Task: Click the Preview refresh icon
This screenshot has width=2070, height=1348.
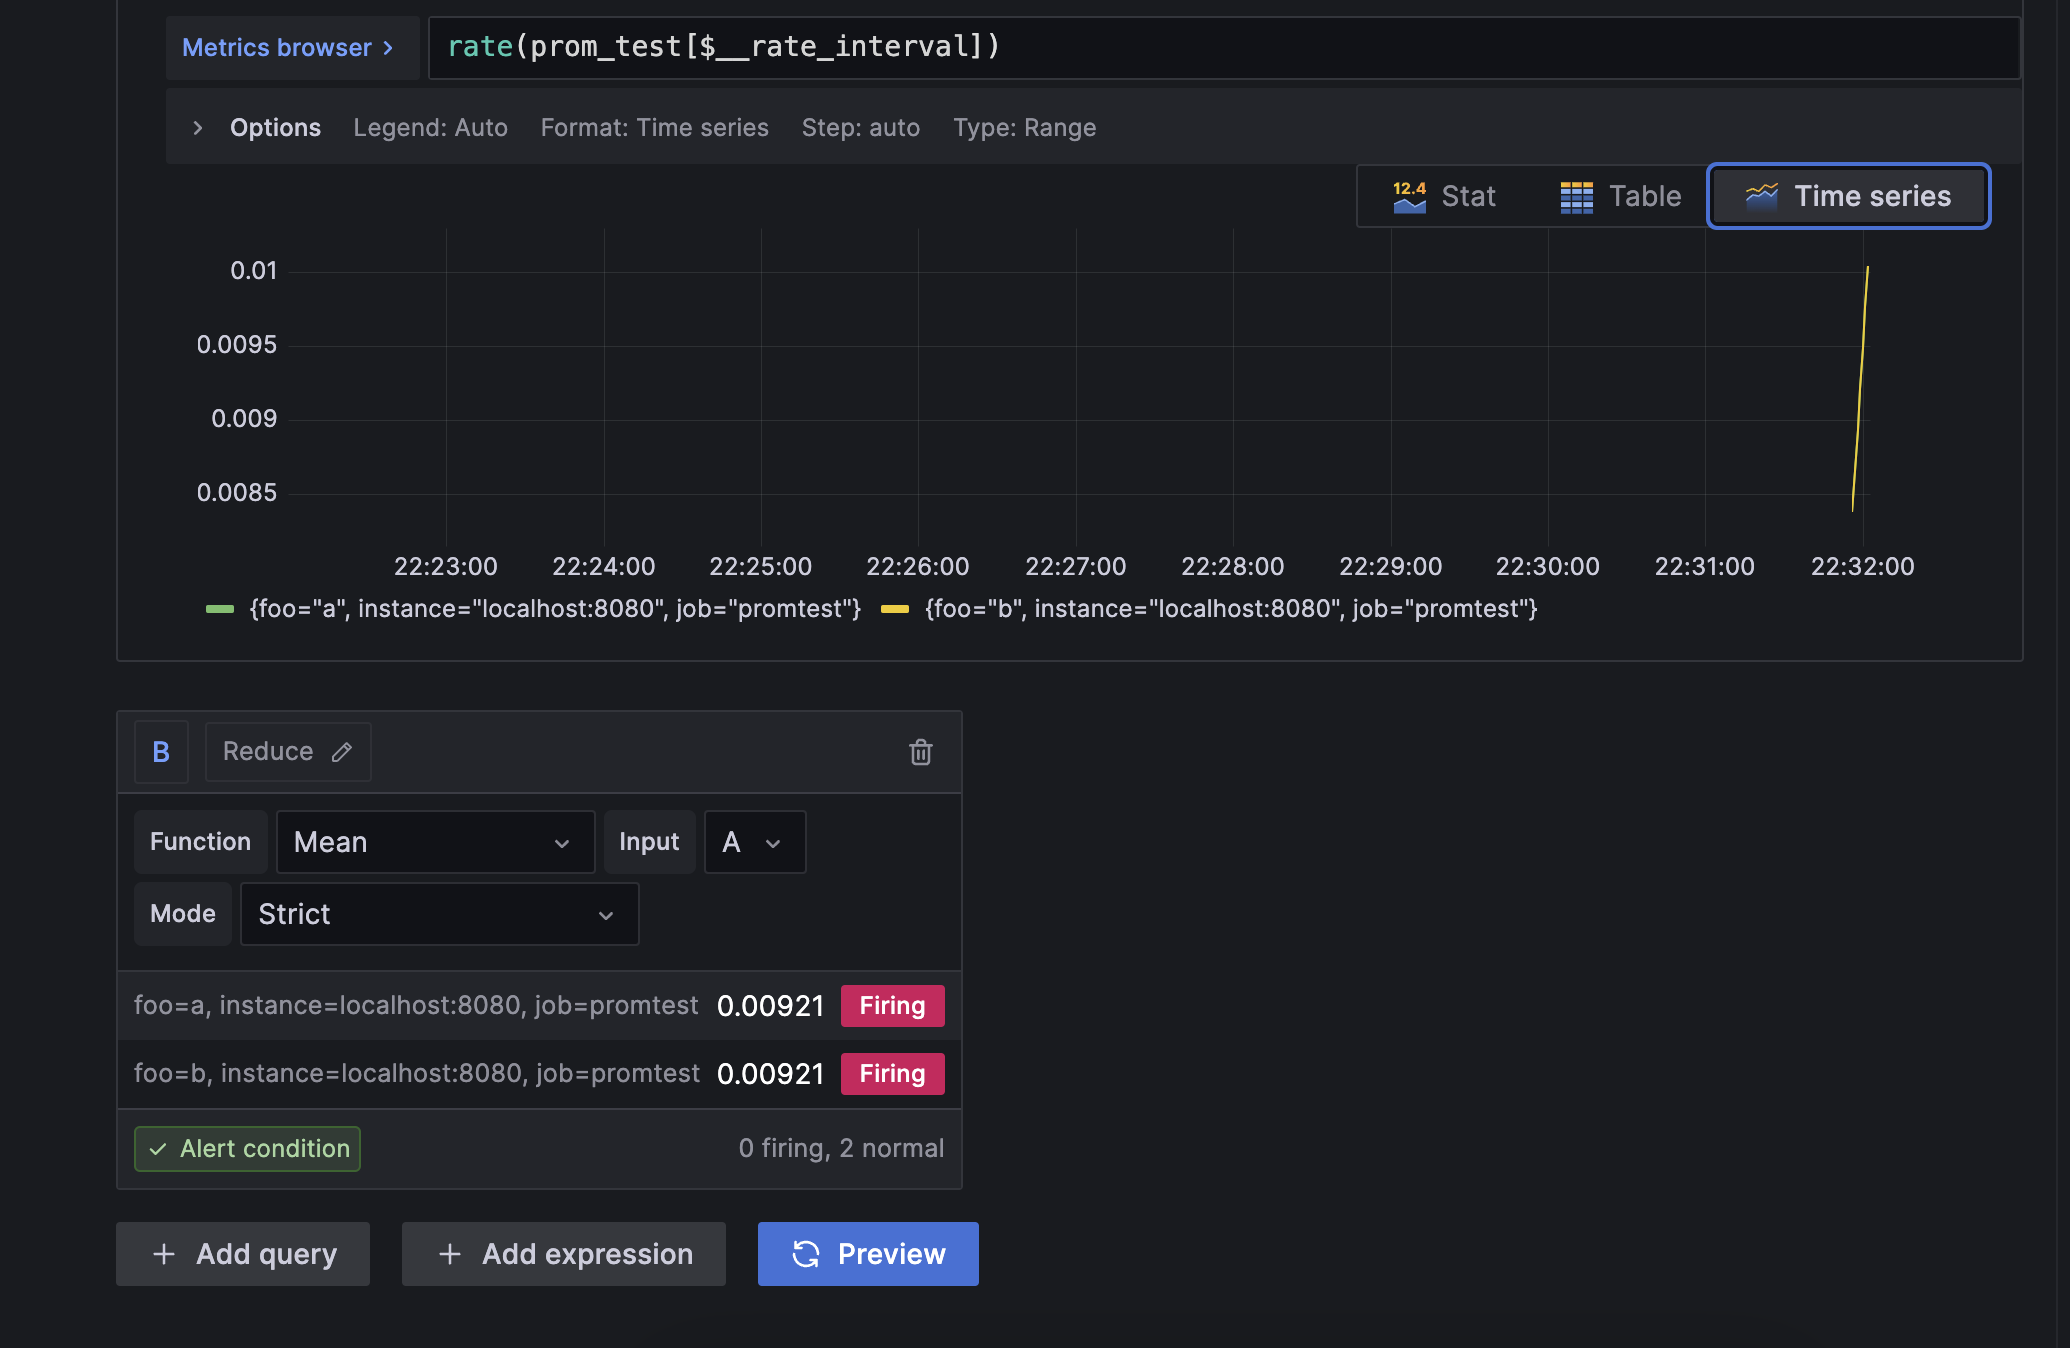Action: click(806, 1254)
